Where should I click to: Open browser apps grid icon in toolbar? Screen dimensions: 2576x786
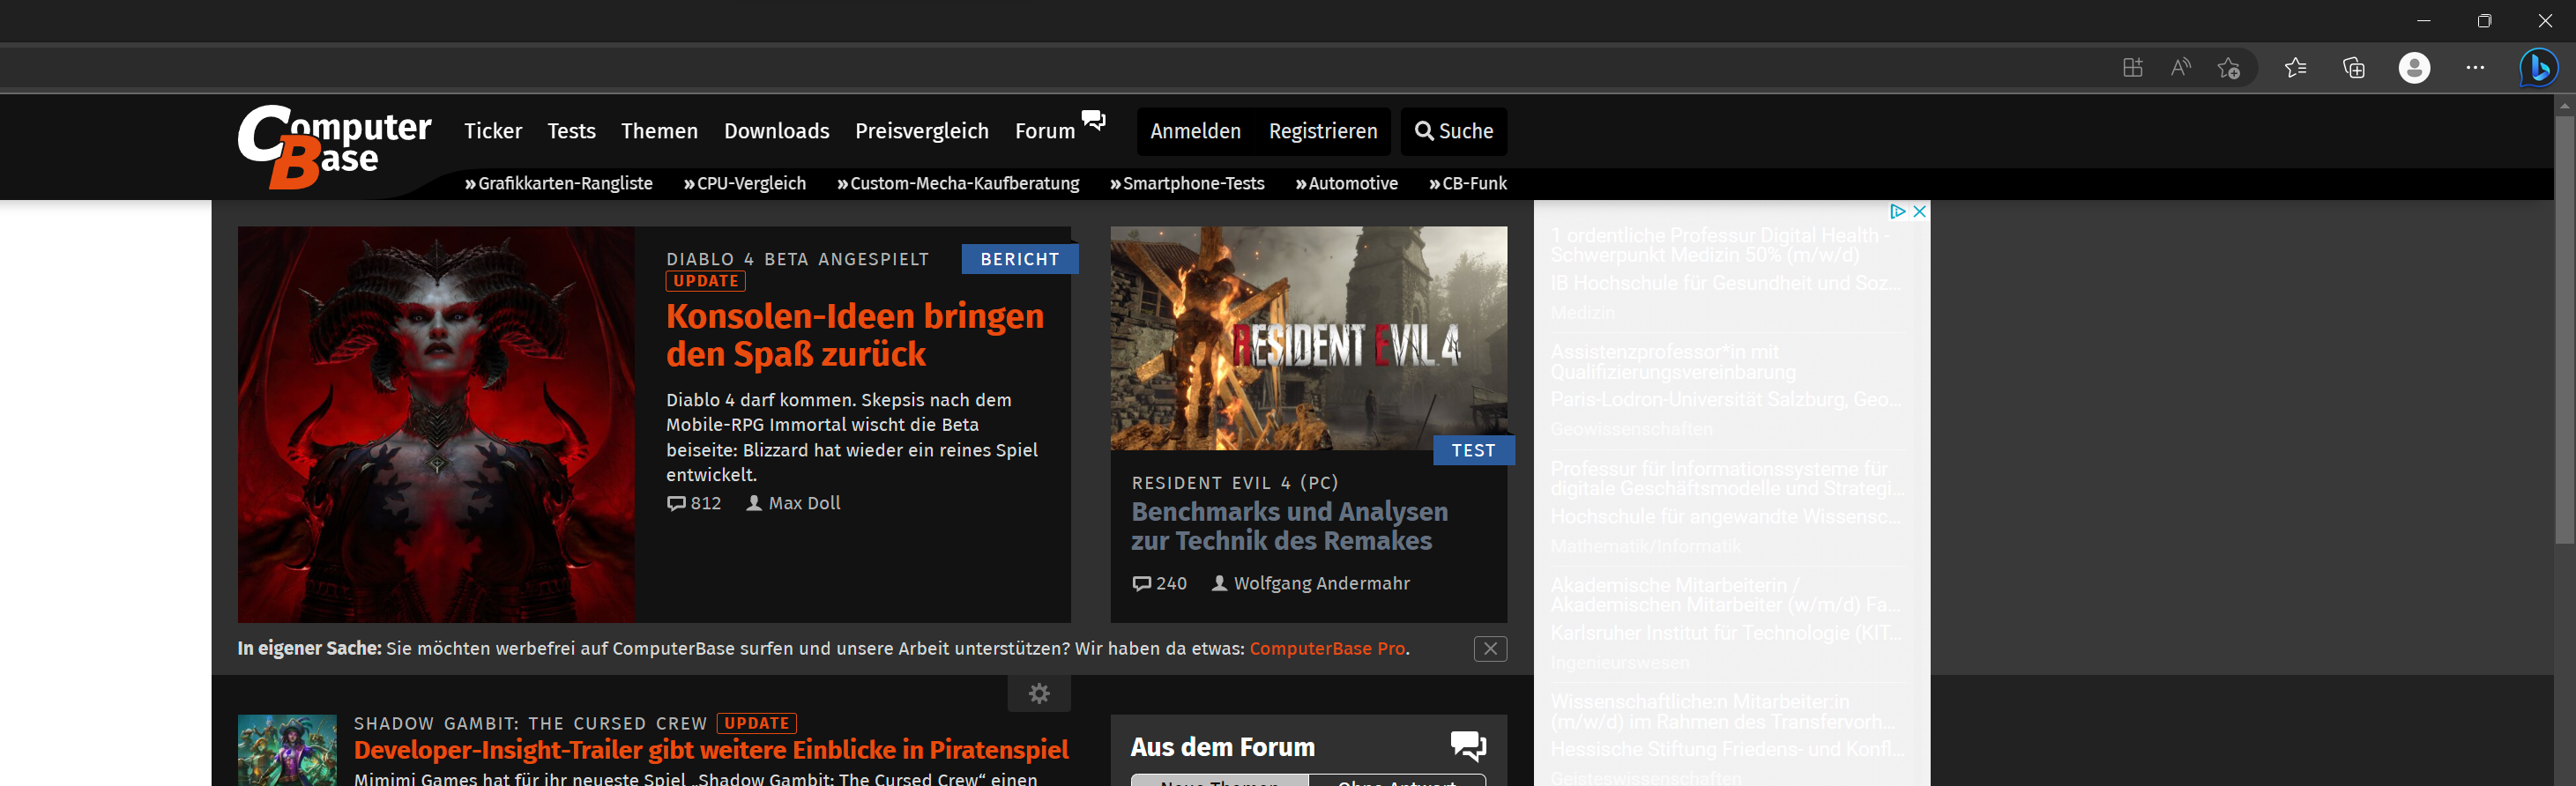(2132, 68)
